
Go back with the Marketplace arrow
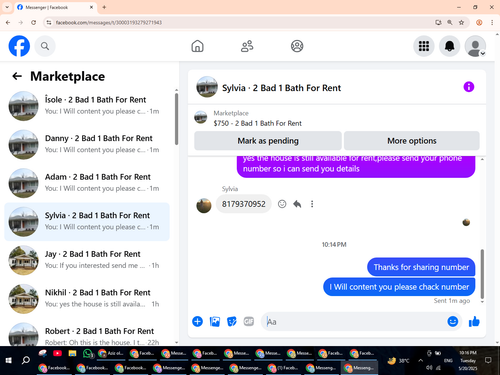17,76
